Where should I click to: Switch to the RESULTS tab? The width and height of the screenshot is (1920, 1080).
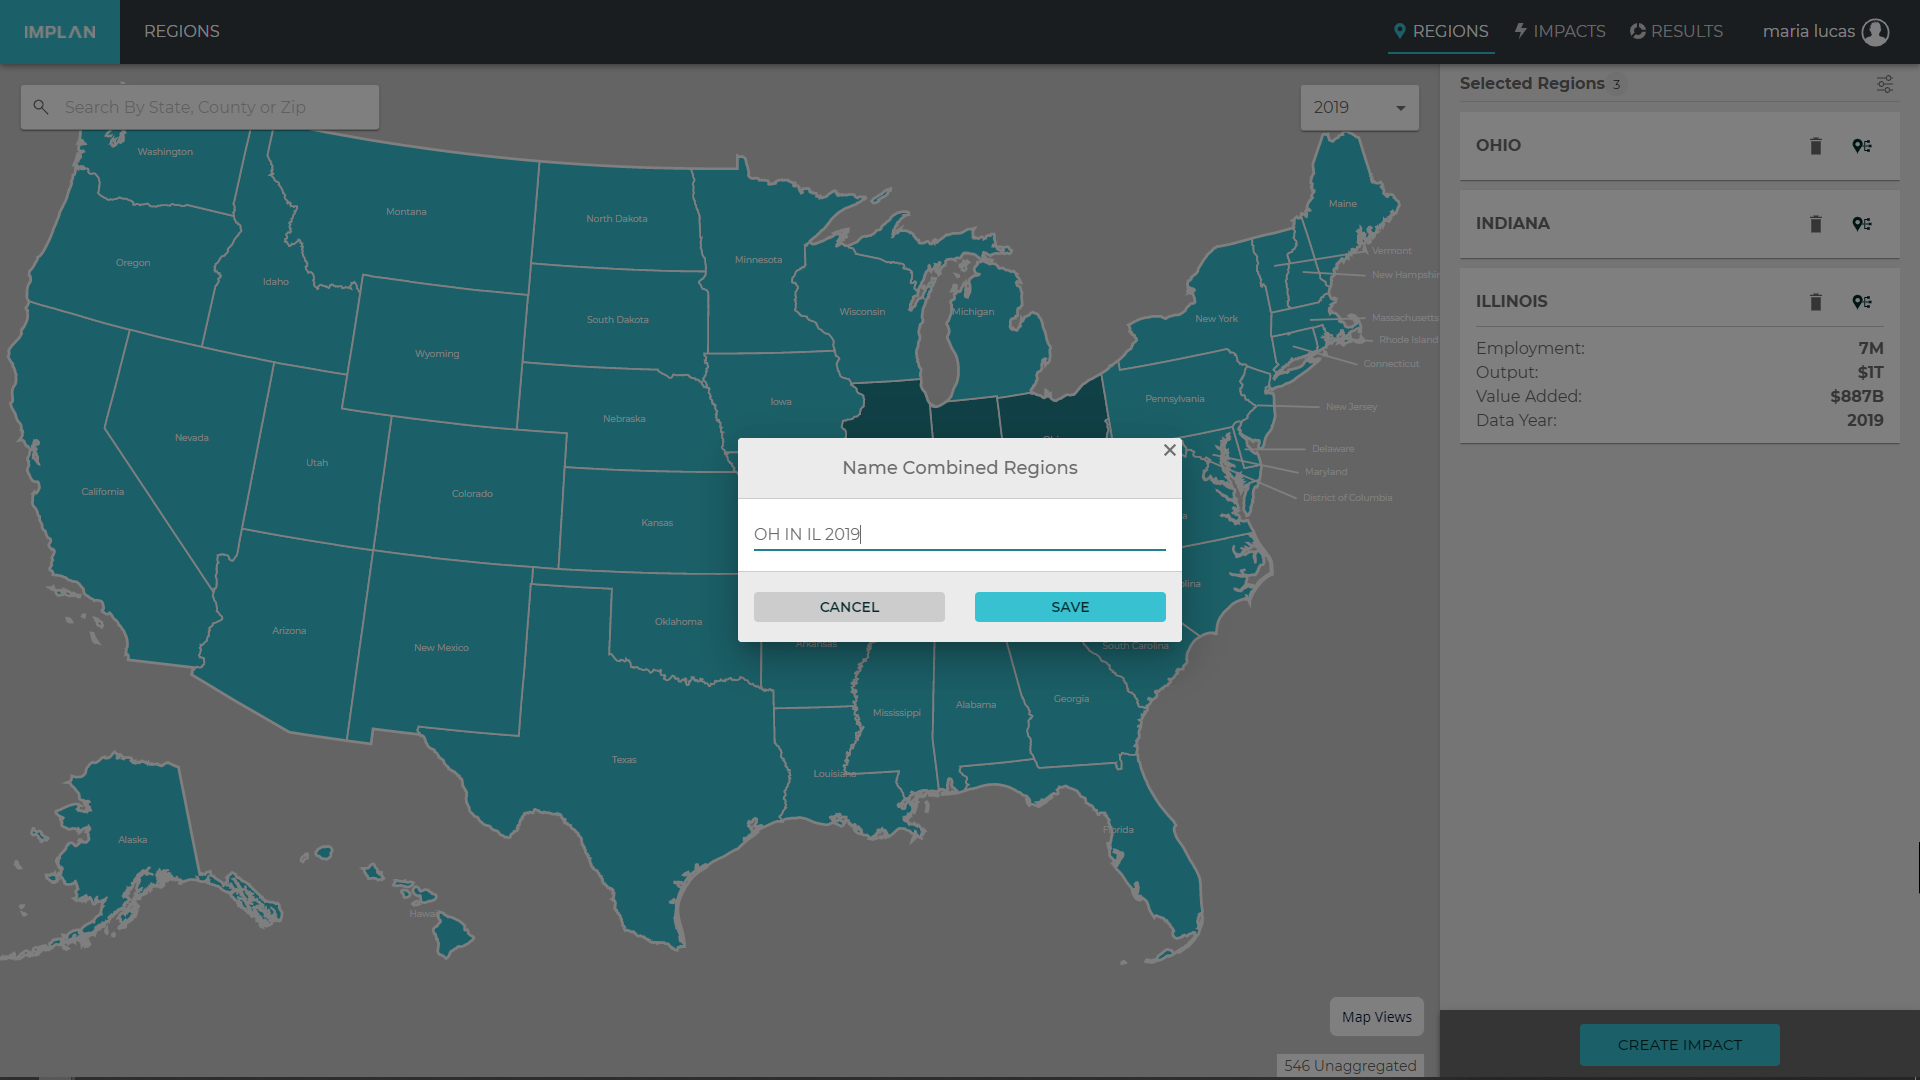[x=1677, y=32]
